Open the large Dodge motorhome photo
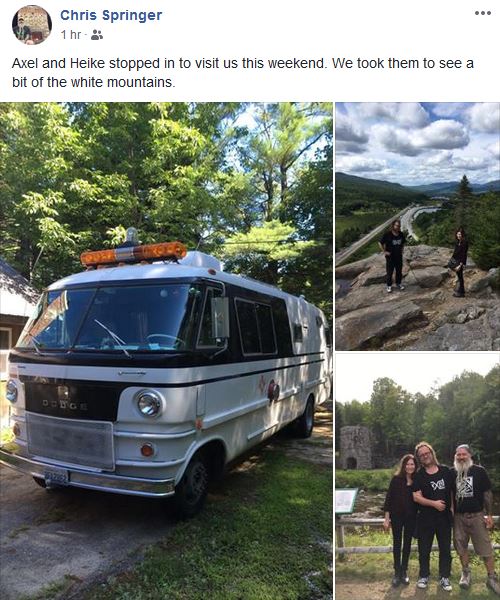 pyautogui.click(x=166, y=351)
